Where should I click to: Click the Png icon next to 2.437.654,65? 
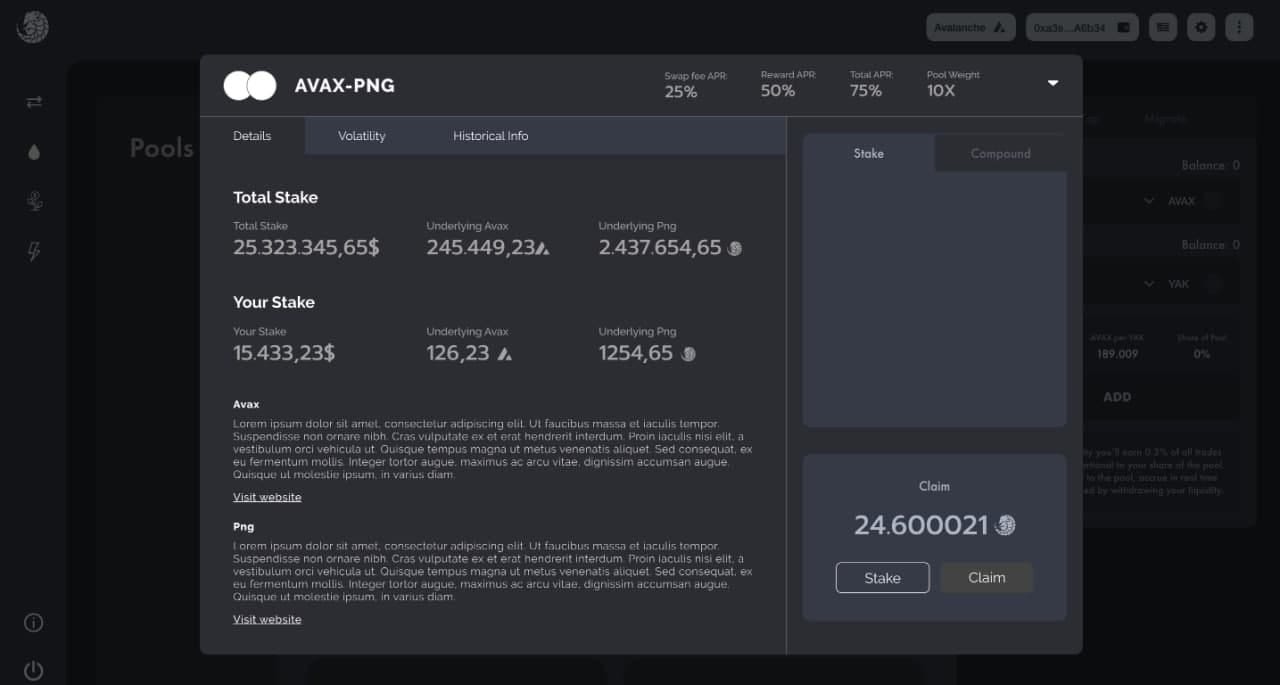735,248
